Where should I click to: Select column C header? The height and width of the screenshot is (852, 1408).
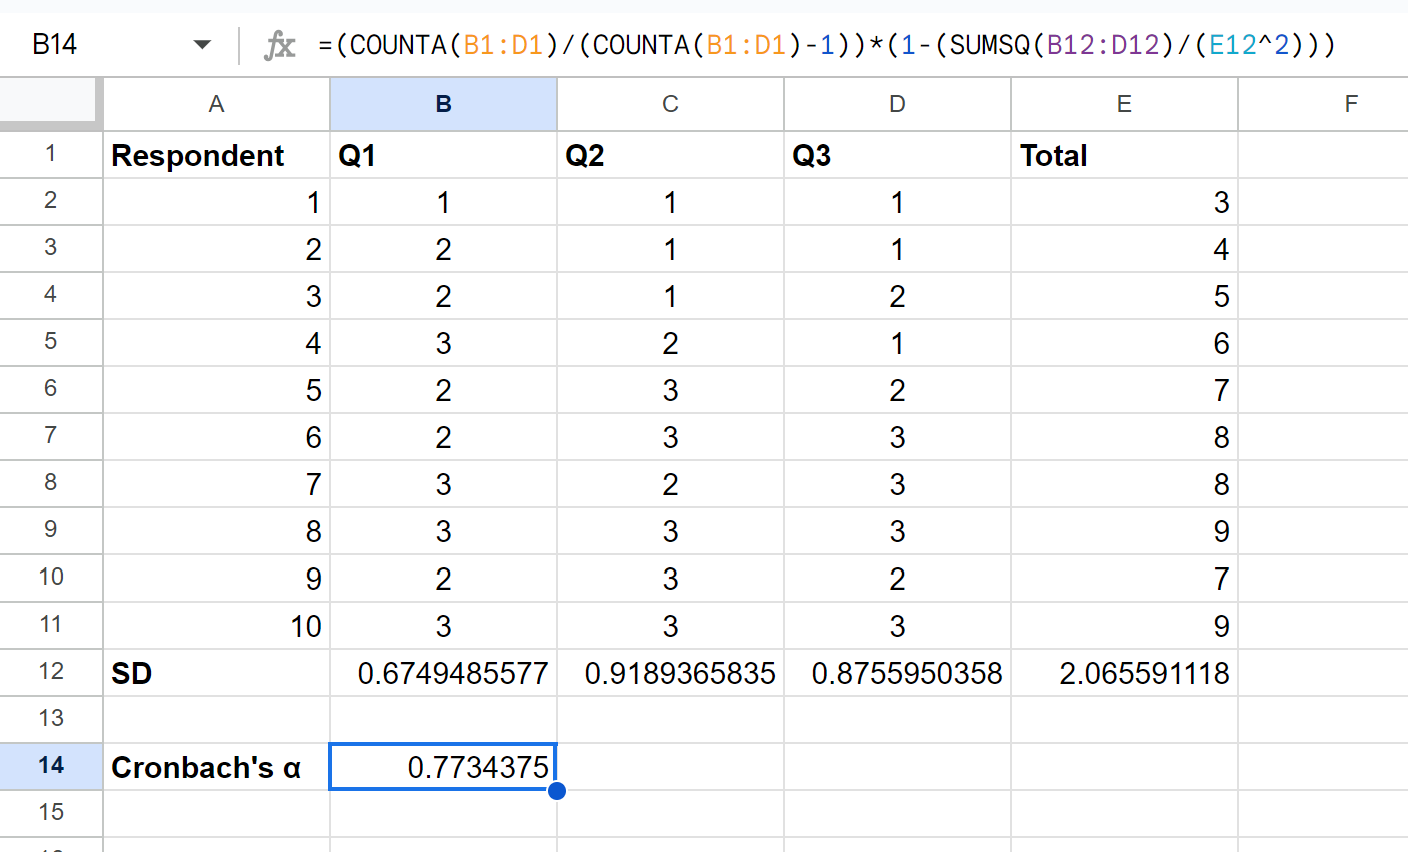(670, 104)
